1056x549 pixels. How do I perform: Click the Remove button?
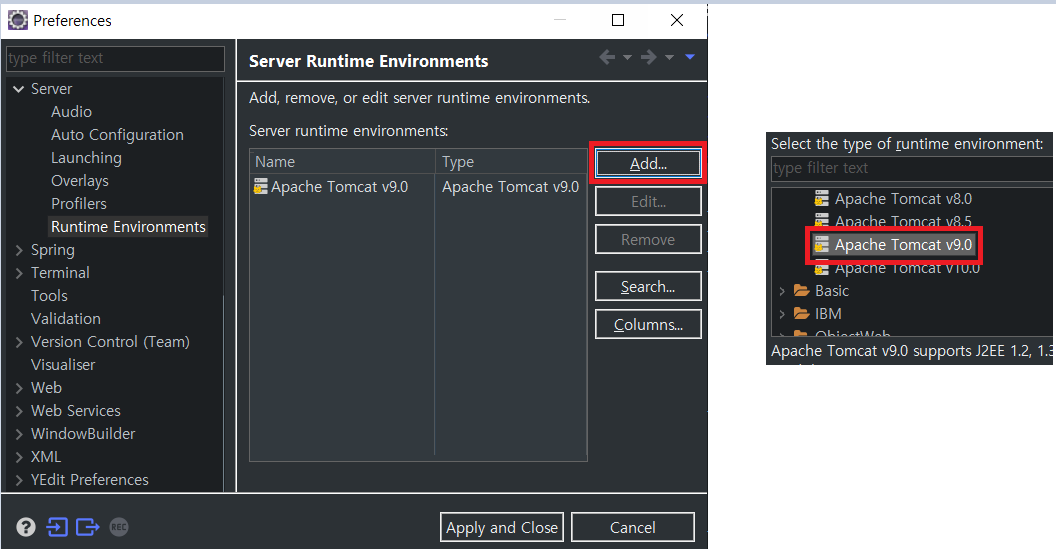tap(648, 239)
